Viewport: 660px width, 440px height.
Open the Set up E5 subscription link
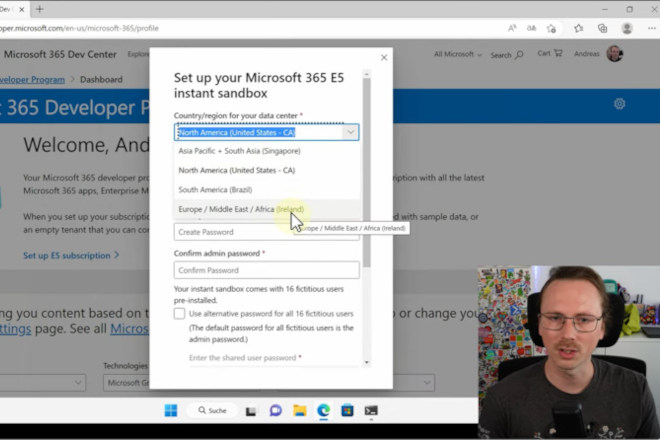coord(71,255)
